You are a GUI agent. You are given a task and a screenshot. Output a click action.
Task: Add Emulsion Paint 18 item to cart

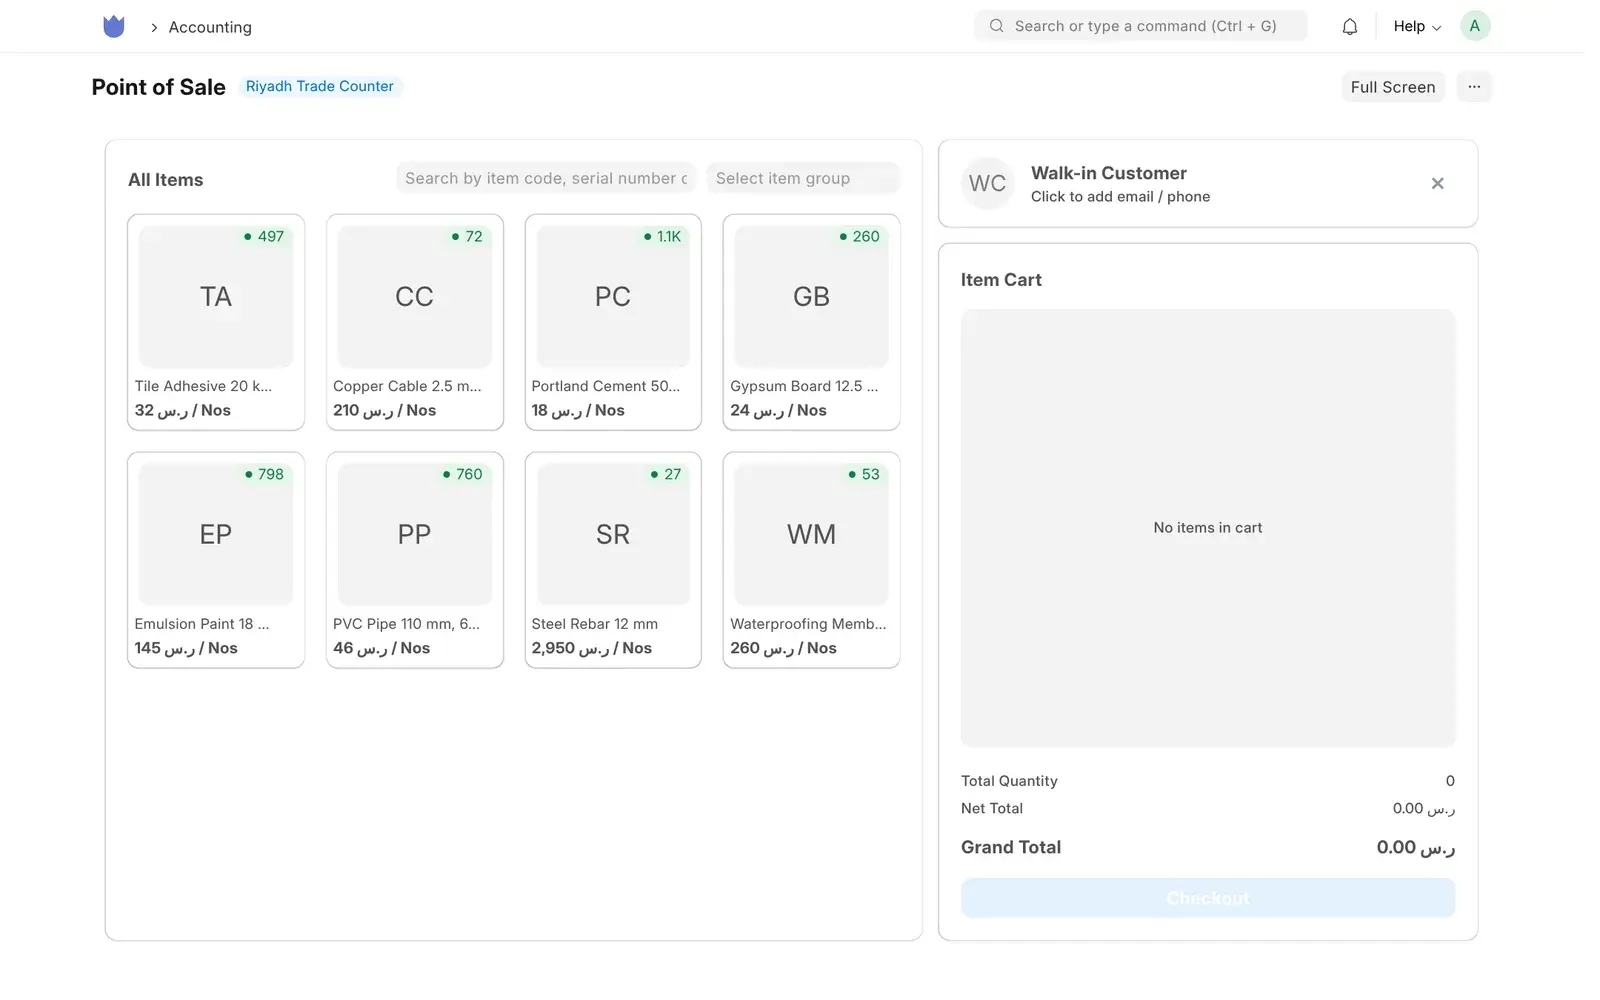pos(216,560)
